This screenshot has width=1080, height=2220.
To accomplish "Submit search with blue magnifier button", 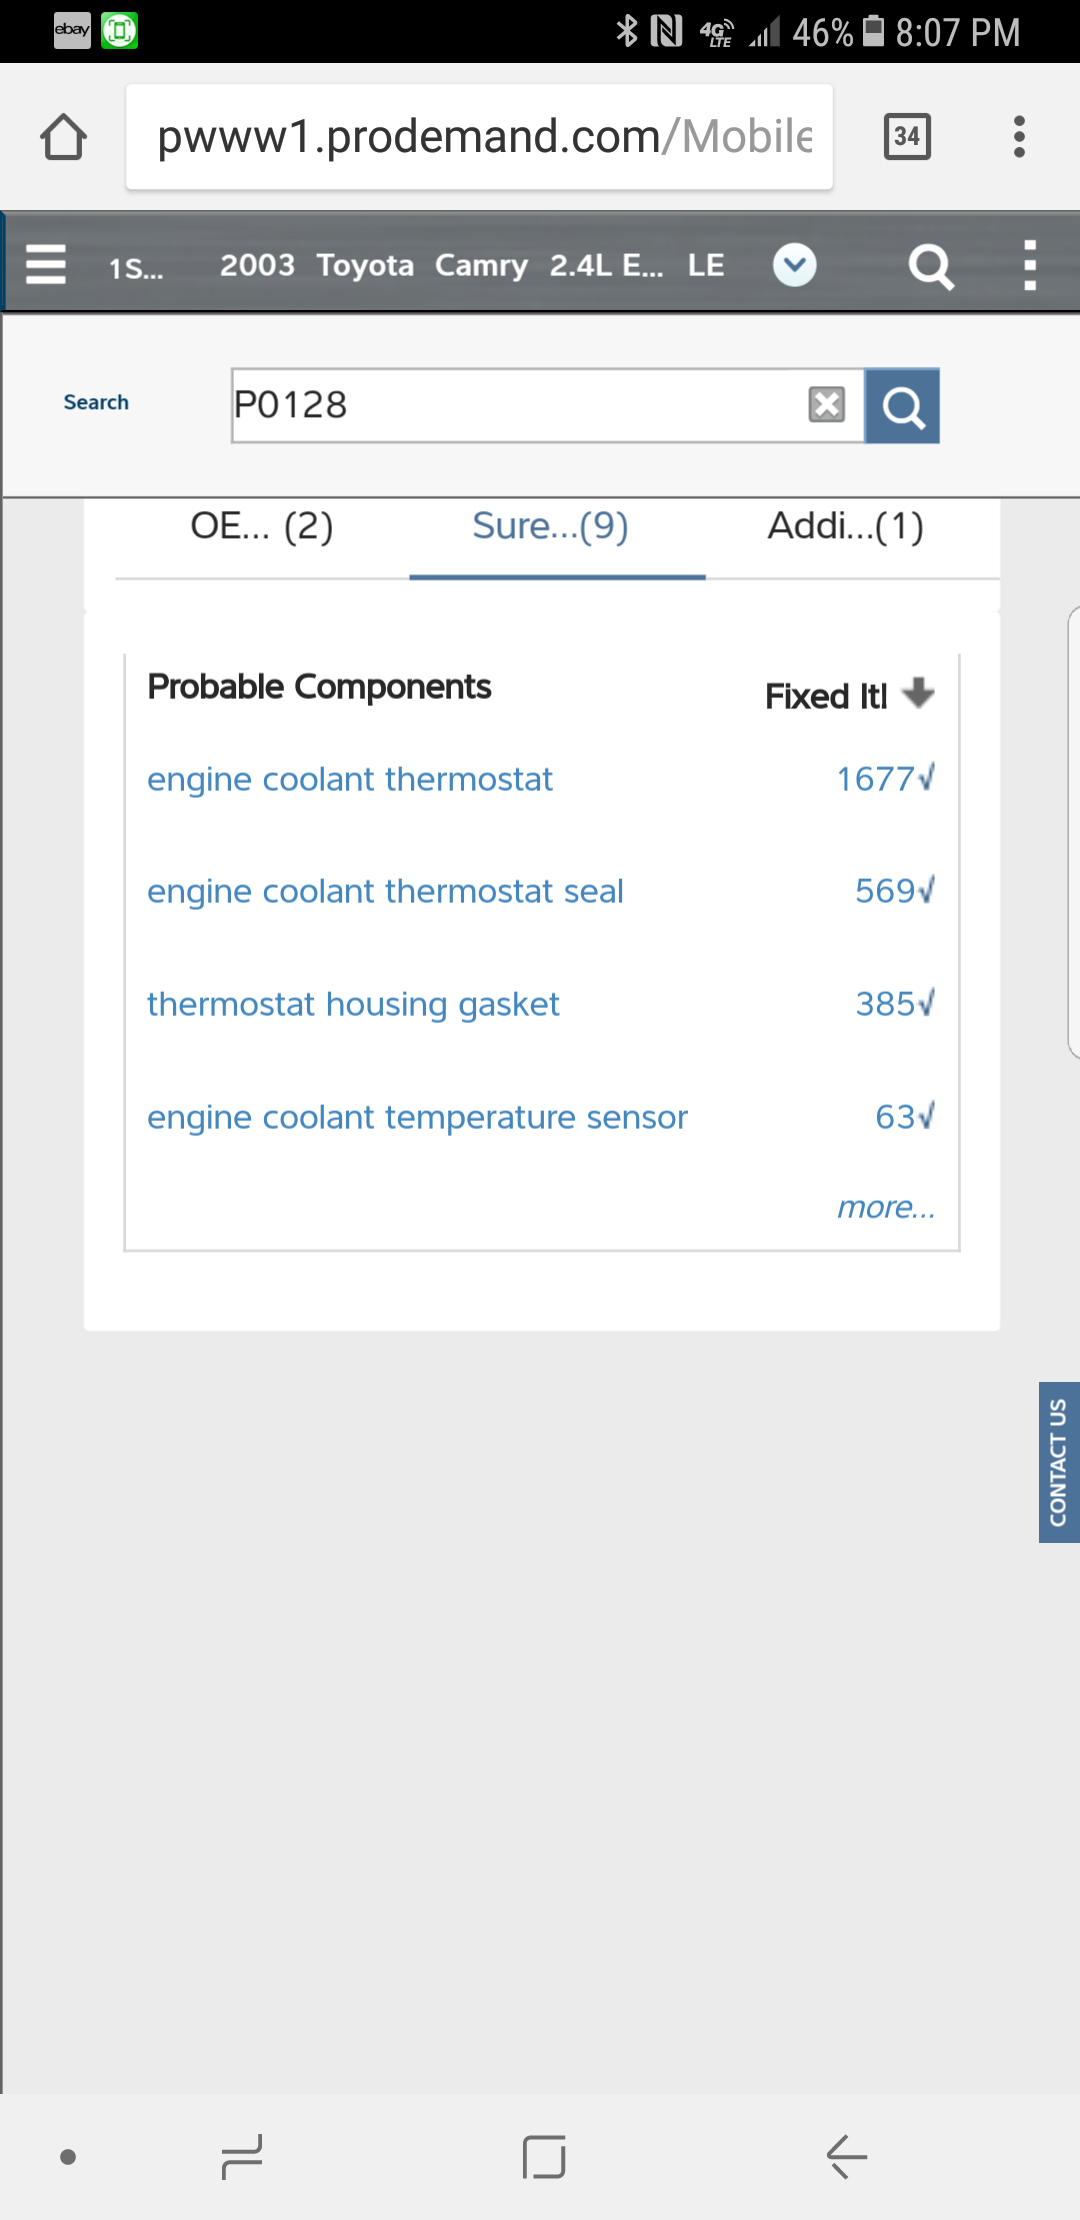I will pyautogui.click(x=902, y=406).
